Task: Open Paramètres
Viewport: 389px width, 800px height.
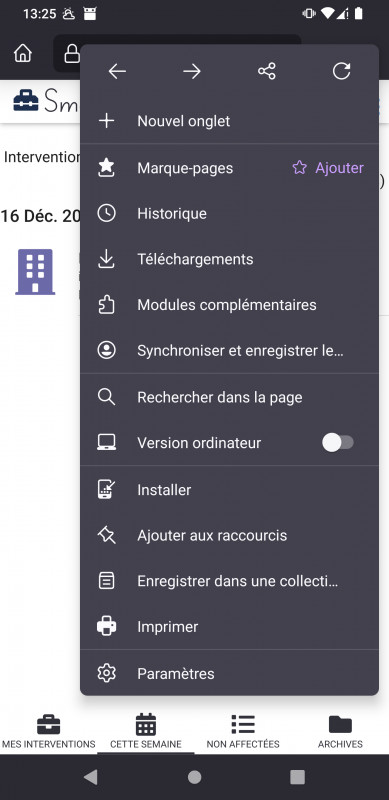Action: [x=229, y=673]
